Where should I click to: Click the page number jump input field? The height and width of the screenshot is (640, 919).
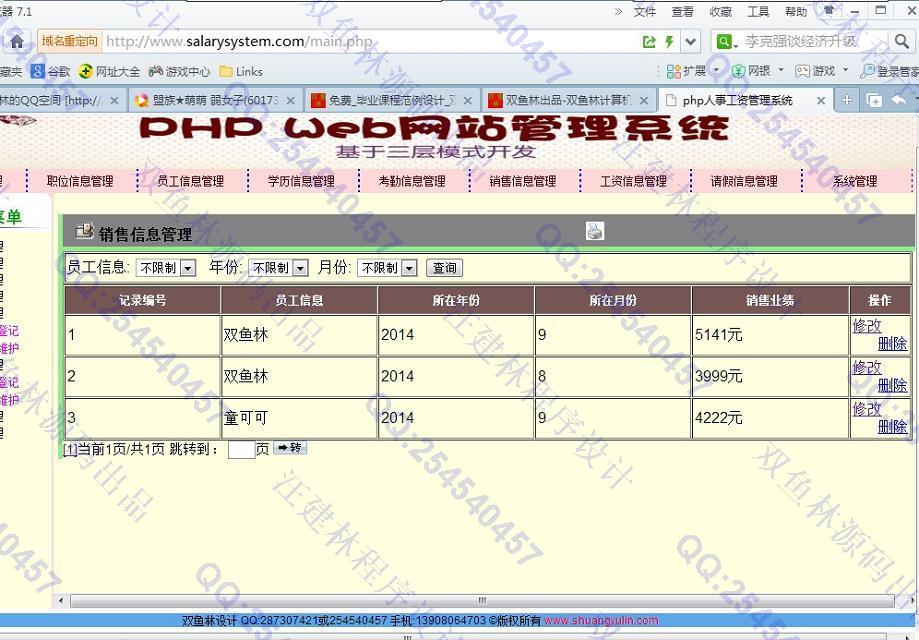(x=241, y=450)
